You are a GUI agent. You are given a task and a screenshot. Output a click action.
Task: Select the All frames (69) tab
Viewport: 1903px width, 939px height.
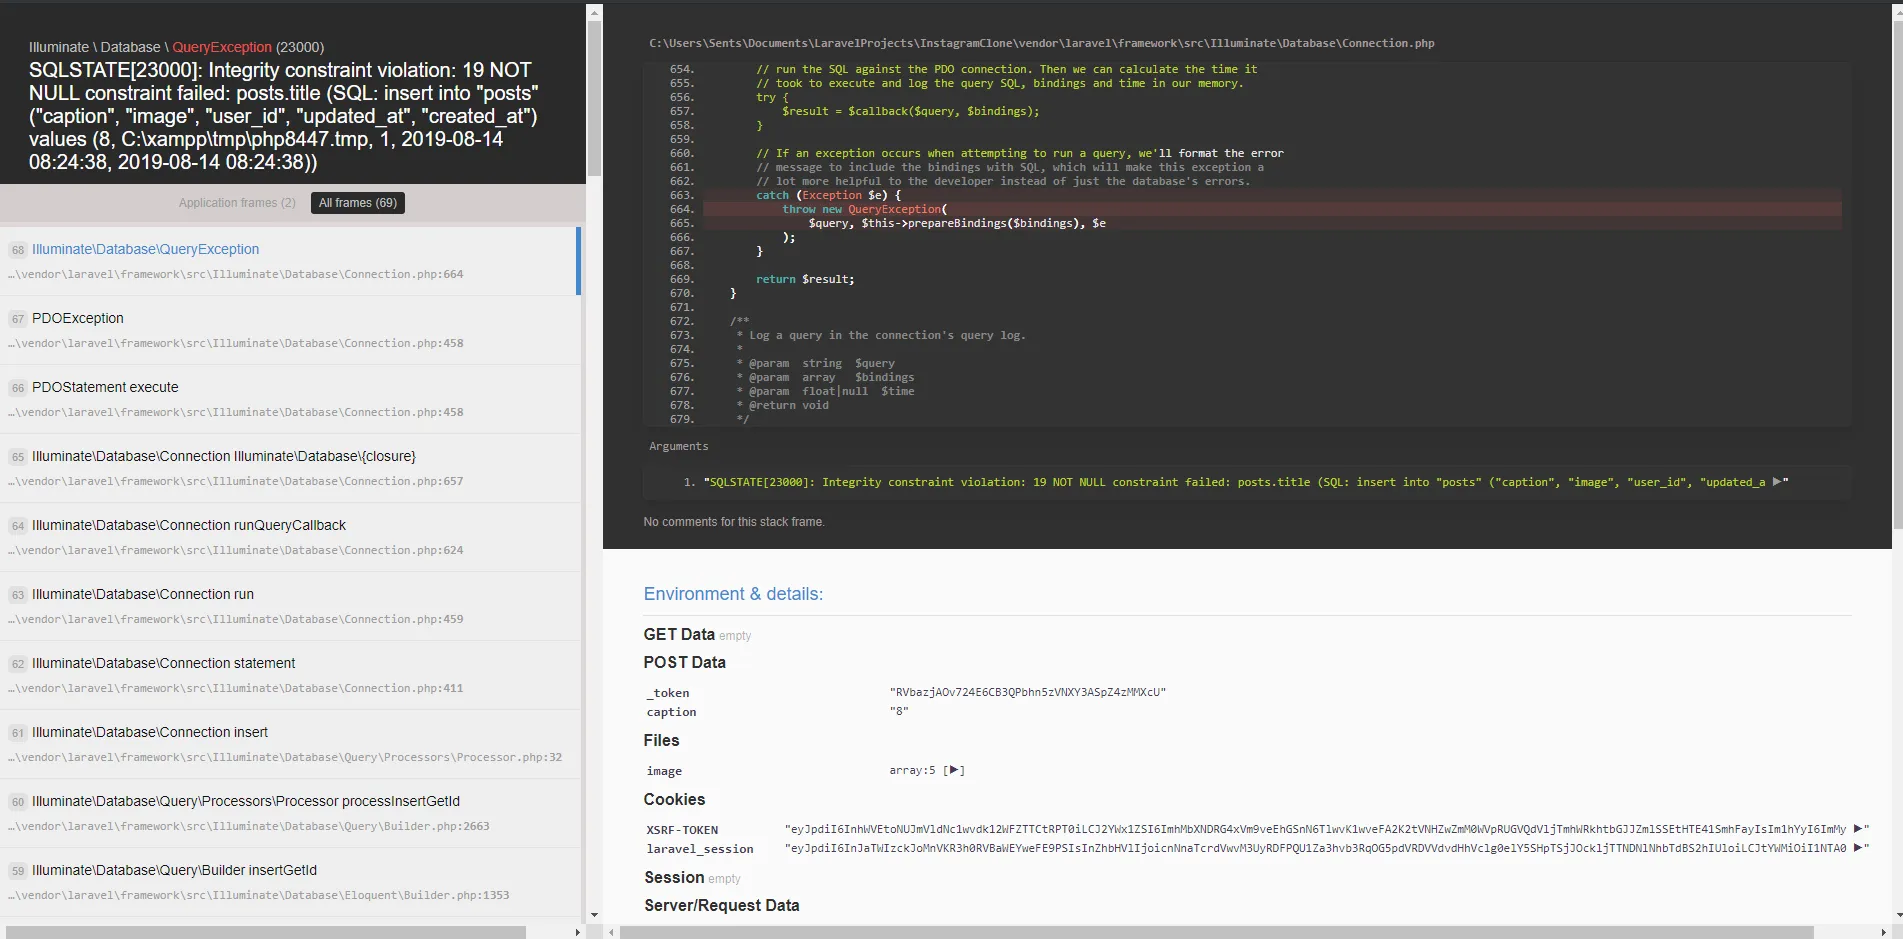pos(358,203)
